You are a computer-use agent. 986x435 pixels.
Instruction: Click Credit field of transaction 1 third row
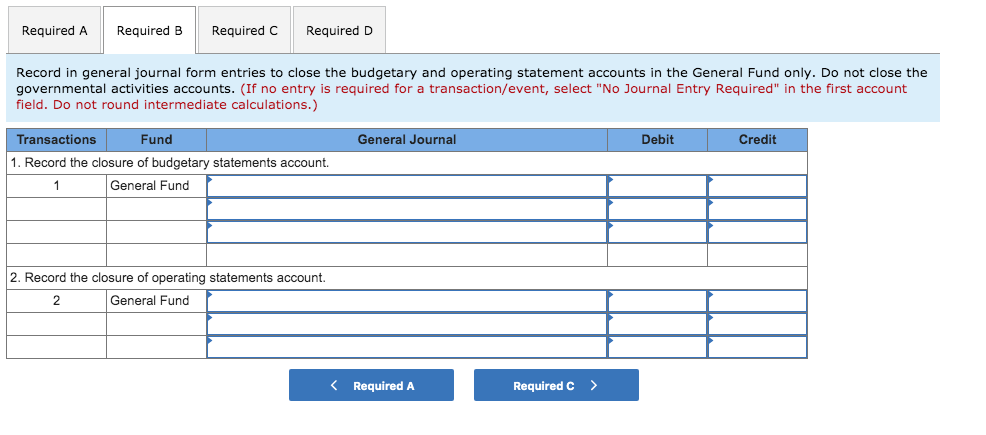757,232
